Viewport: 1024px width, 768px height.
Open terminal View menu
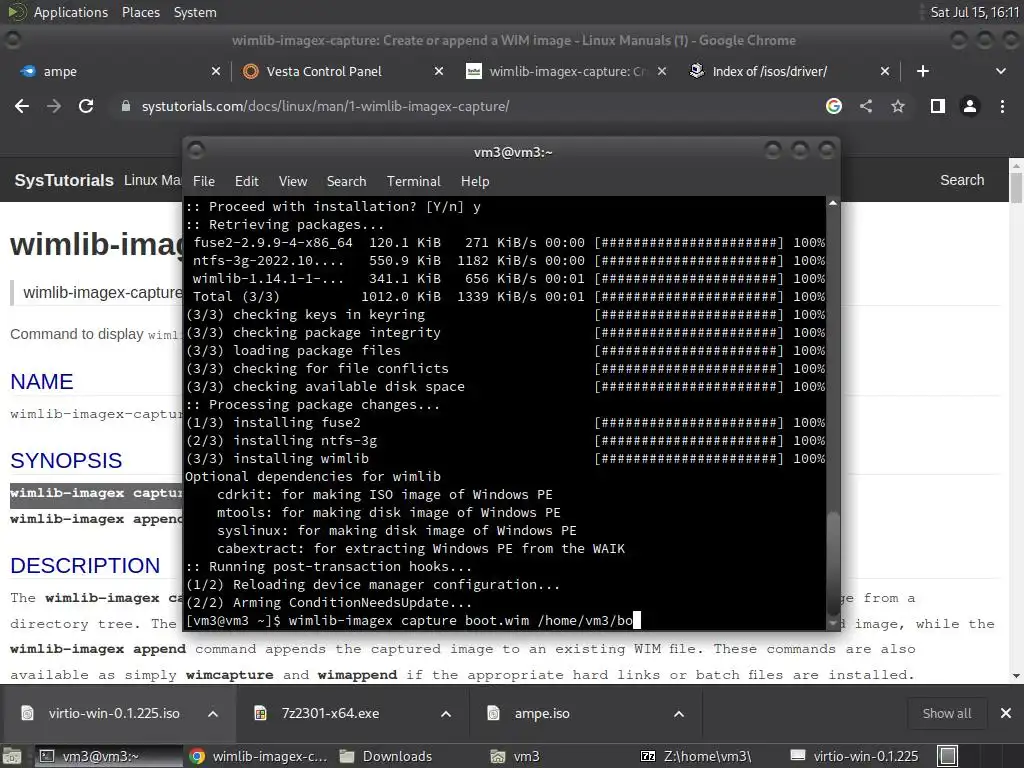point(293,182)
